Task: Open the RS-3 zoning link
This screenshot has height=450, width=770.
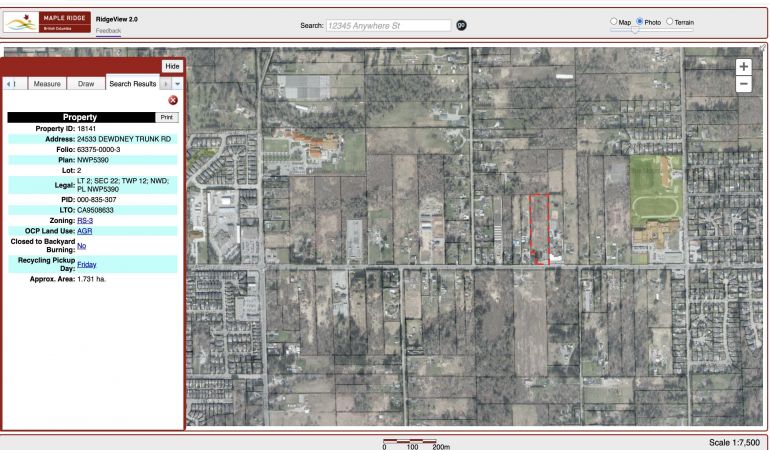Action: (x=85, y=220)
